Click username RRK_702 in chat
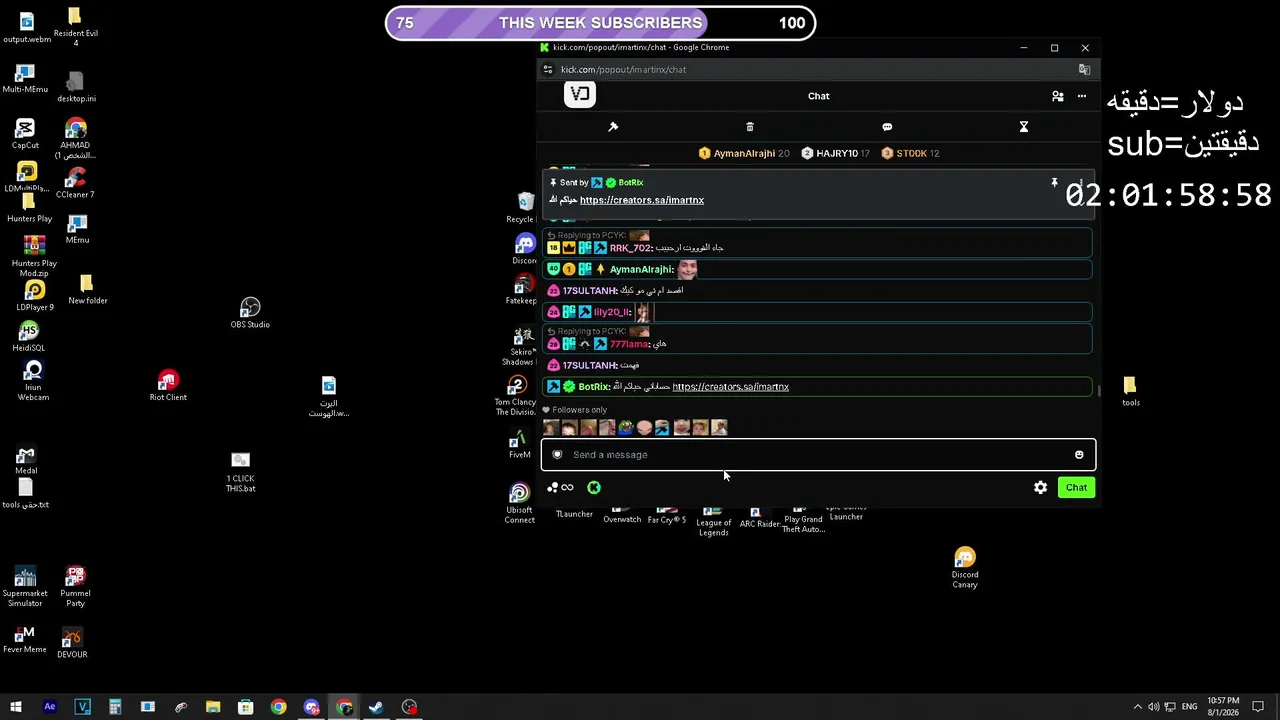This screenshot has height=720, width=1280. 631,248
